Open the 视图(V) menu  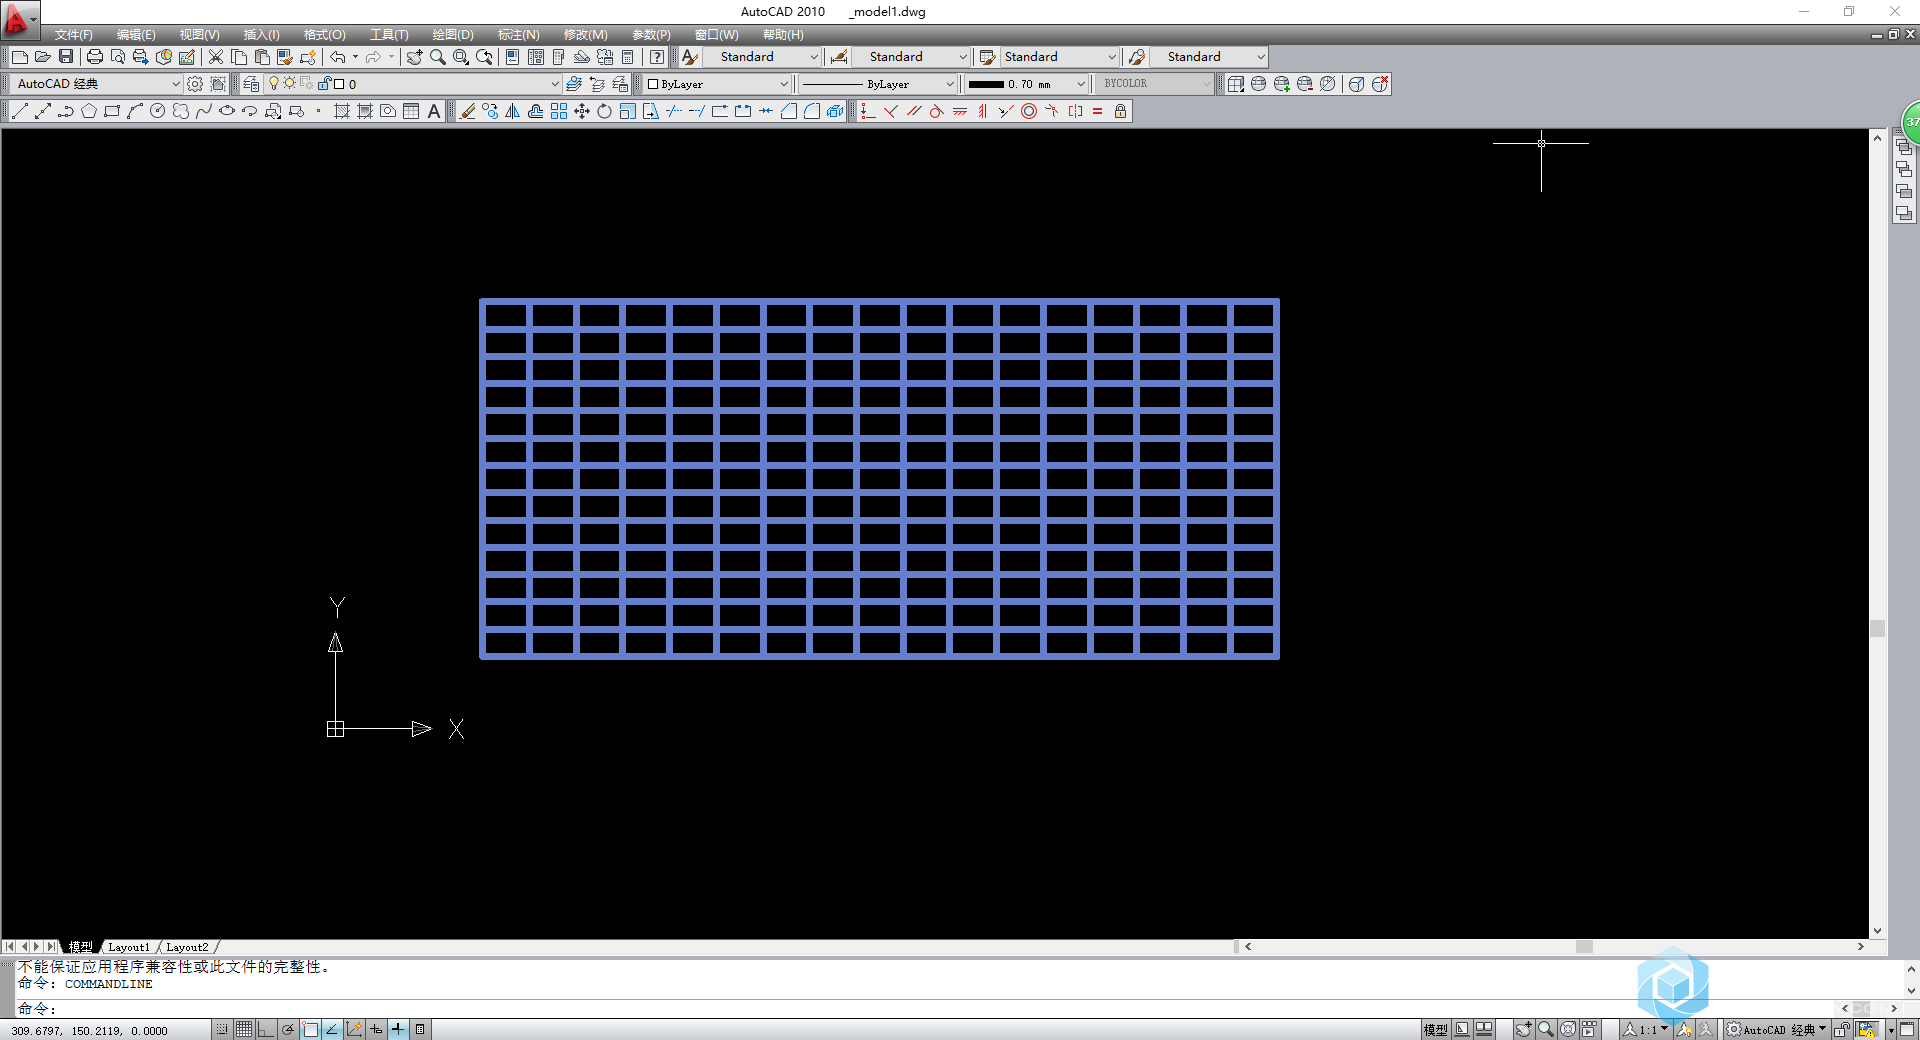click(199, 35)
